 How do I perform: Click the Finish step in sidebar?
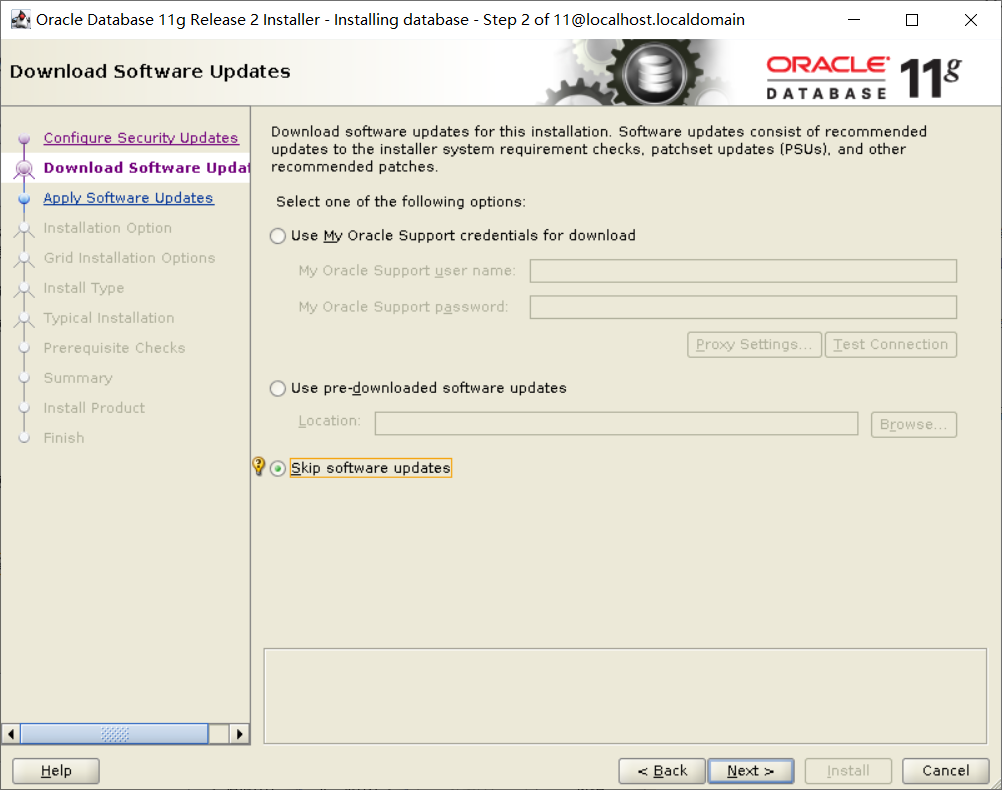(x=64, y=438)
